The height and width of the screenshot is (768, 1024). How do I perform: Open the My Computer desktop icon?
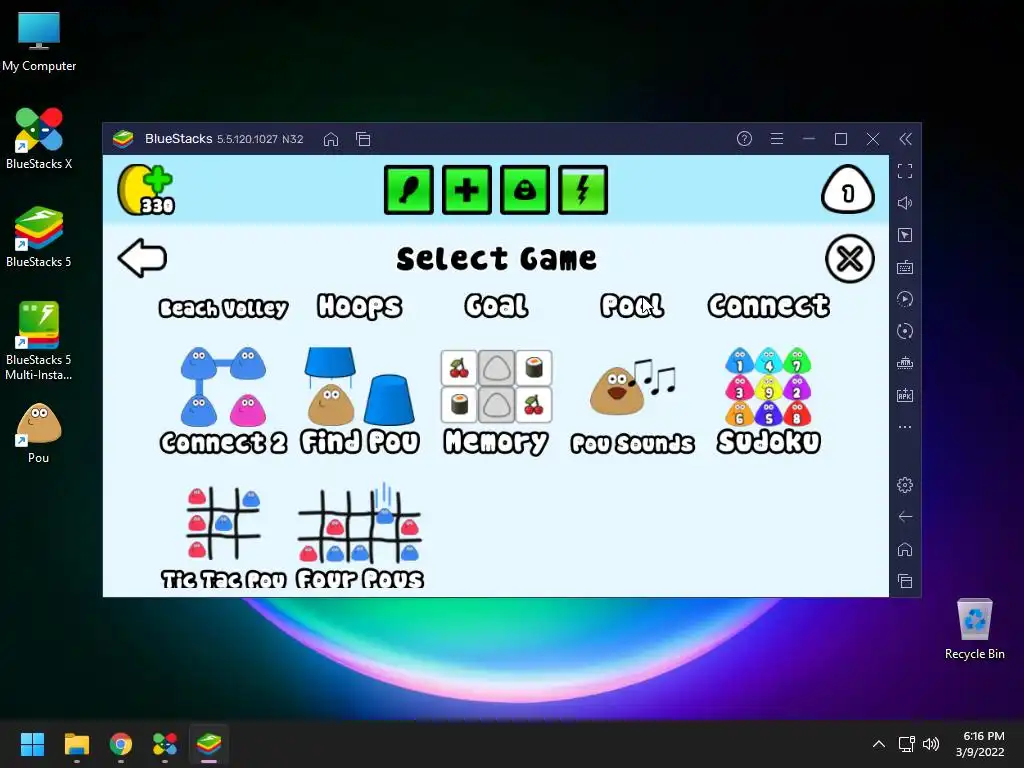coord(39,42)
